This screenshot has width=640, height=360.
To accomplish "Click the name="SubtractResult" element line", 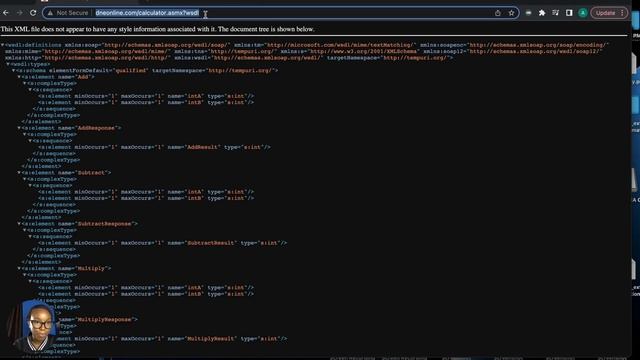I will pyautogui.click(x=162, y=243).
